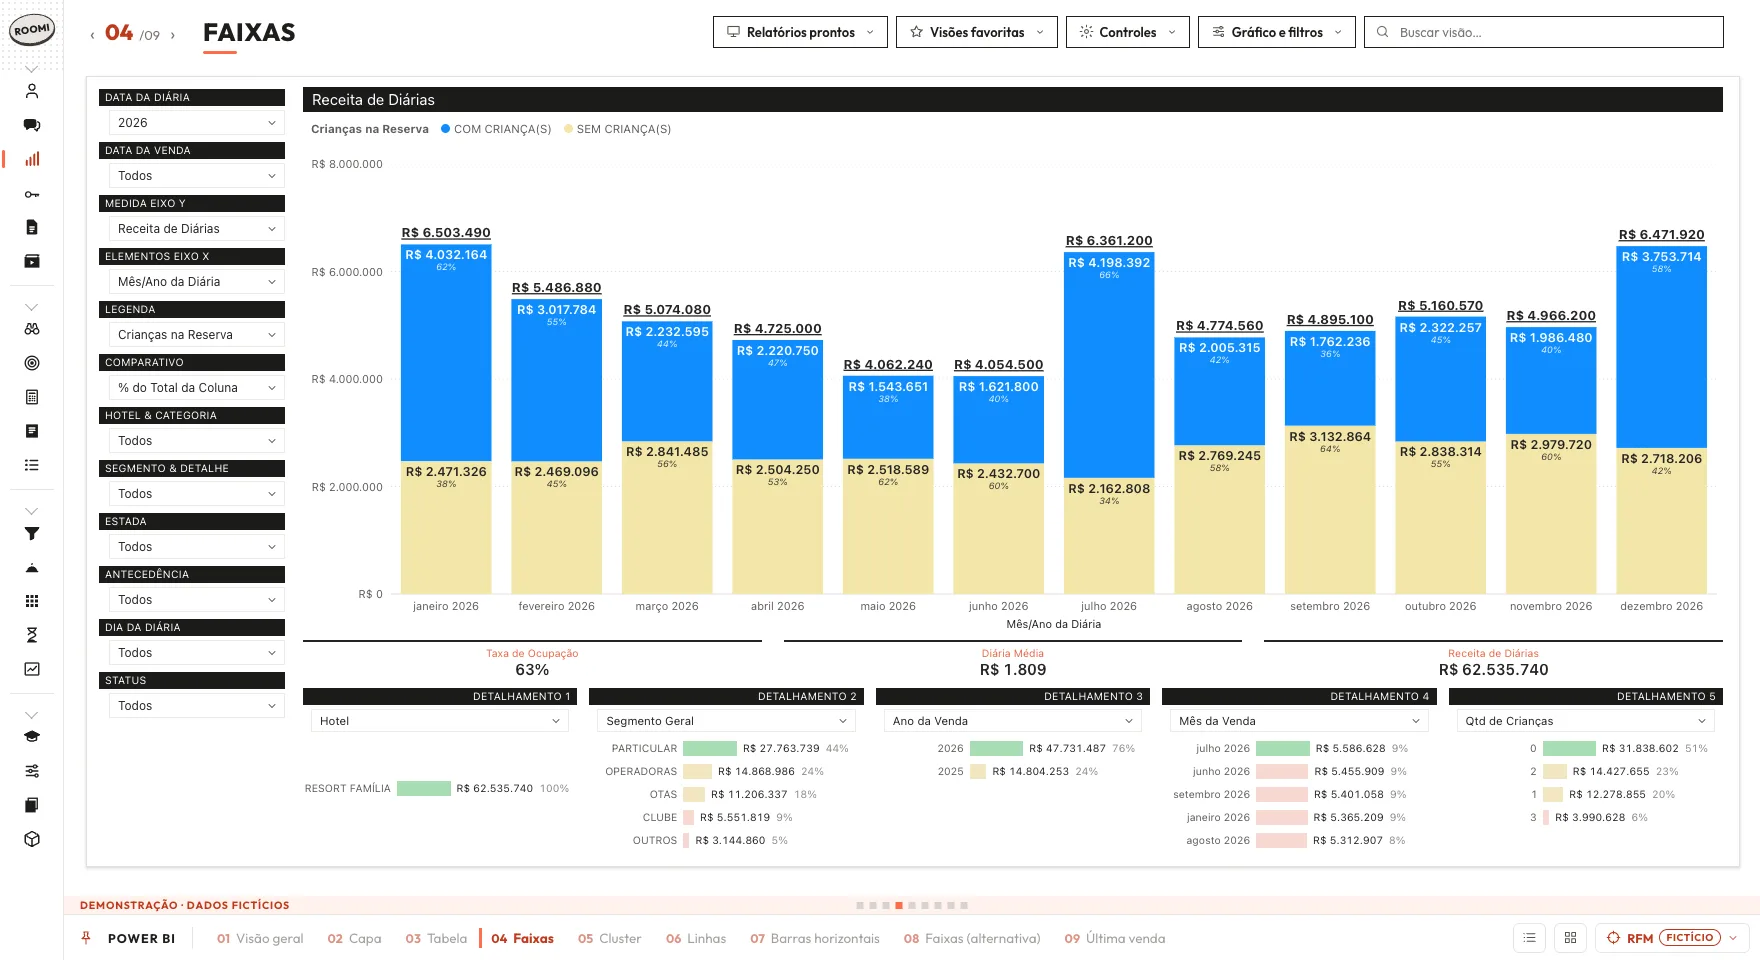Open Gráfico e filtros menu

click(1277, 32)
